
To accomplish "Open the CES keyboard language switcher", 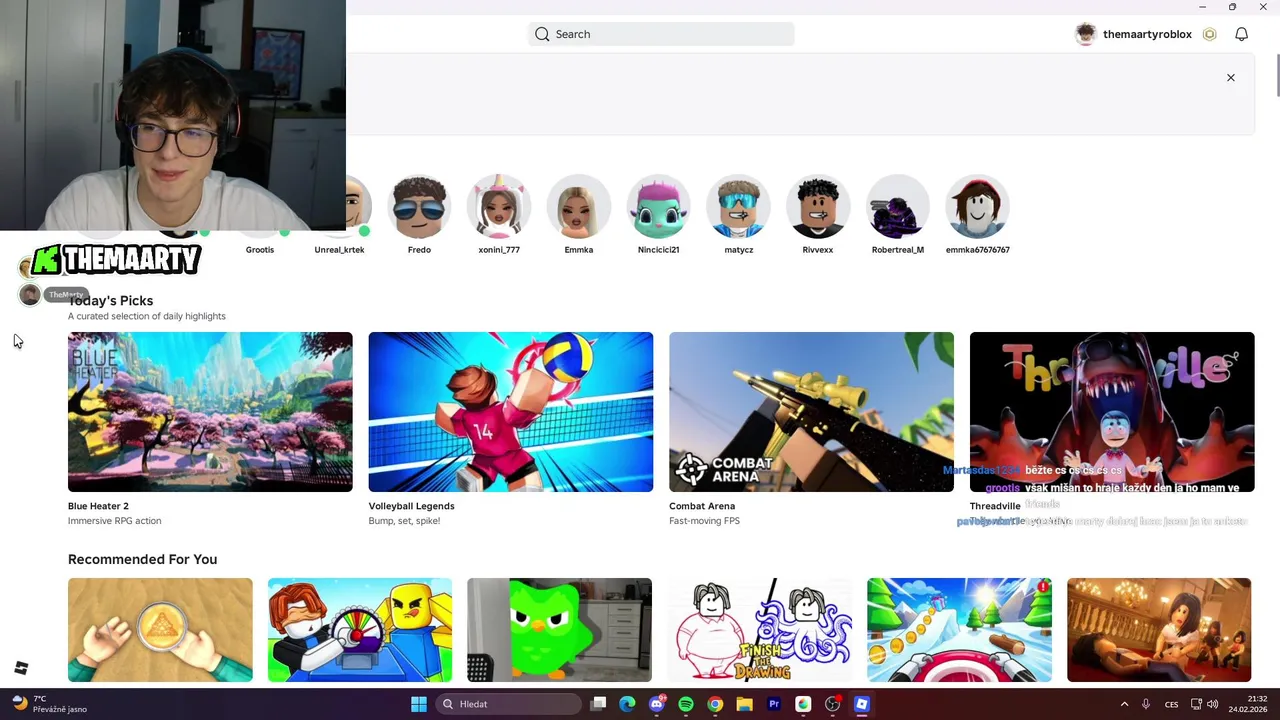I will [x=1171, y=704].
